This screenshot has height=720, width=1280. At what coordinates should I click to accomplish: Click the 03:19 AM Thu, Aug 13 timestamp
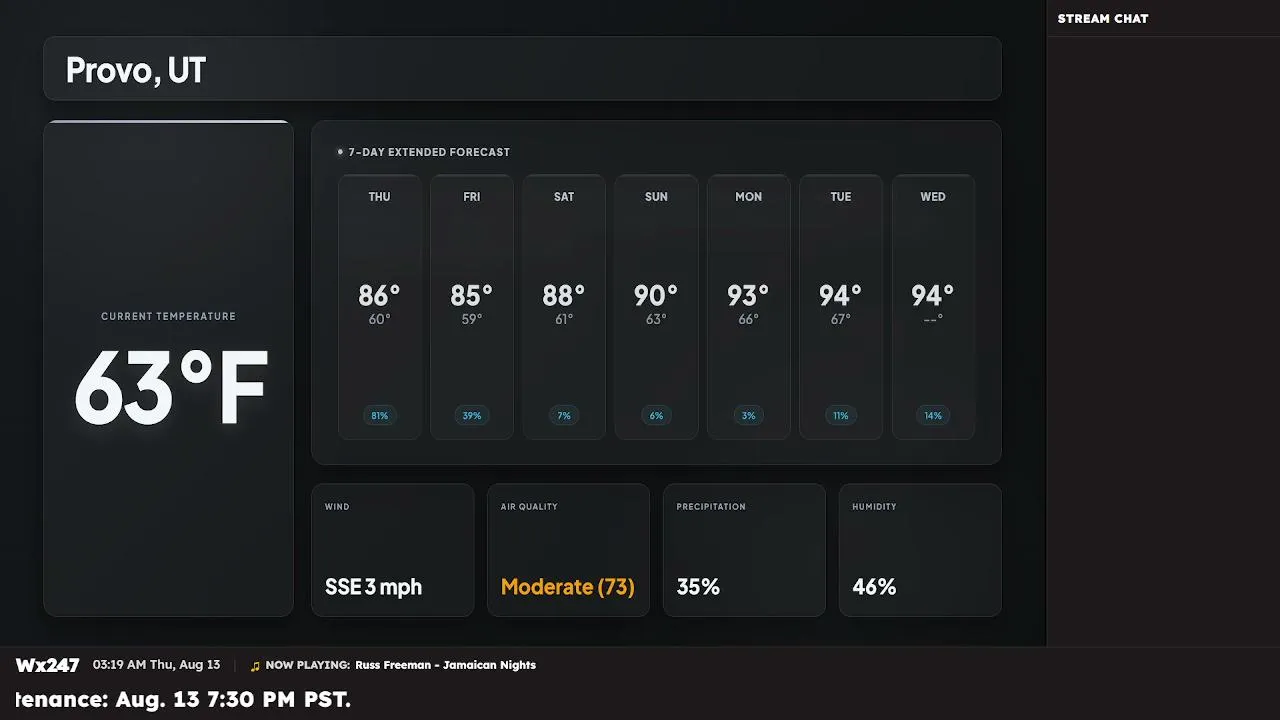pyautogui.click(x=156, y=665)
